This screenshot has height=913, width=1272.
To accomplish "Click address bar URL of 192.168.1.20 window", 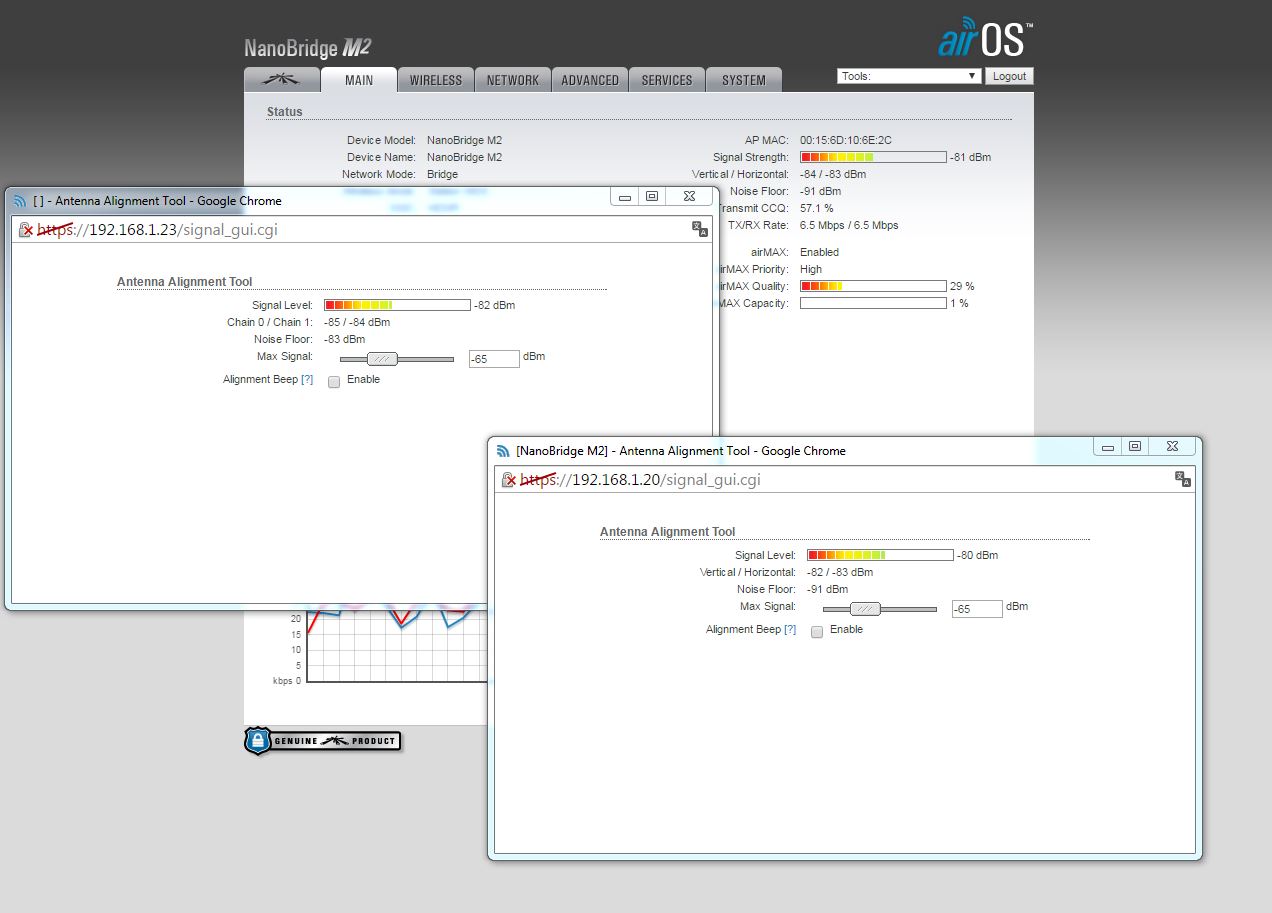I will [x=640, y=480].
